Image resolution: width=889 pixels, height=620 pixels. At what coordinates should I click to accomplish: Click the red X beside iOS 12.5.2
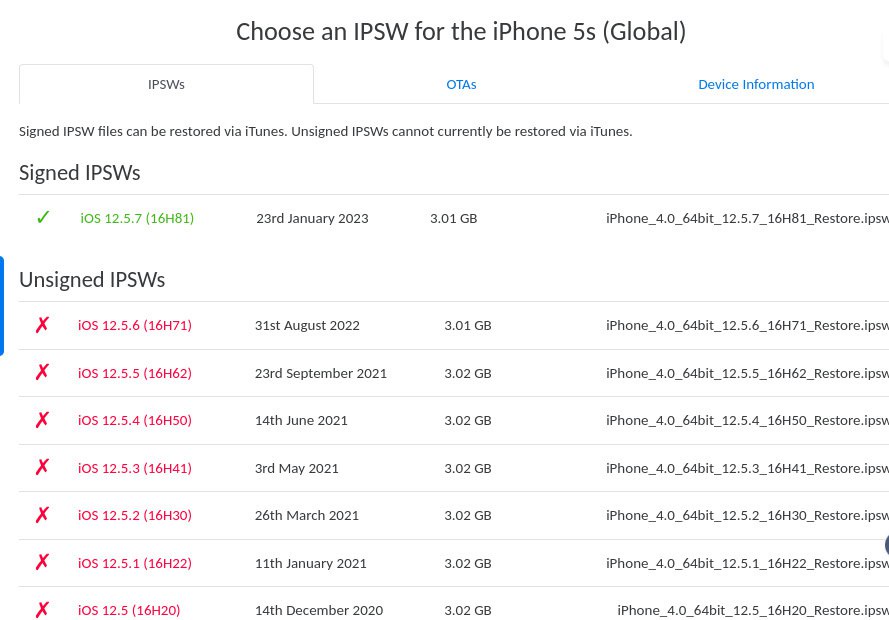click(x=42, y=515)
